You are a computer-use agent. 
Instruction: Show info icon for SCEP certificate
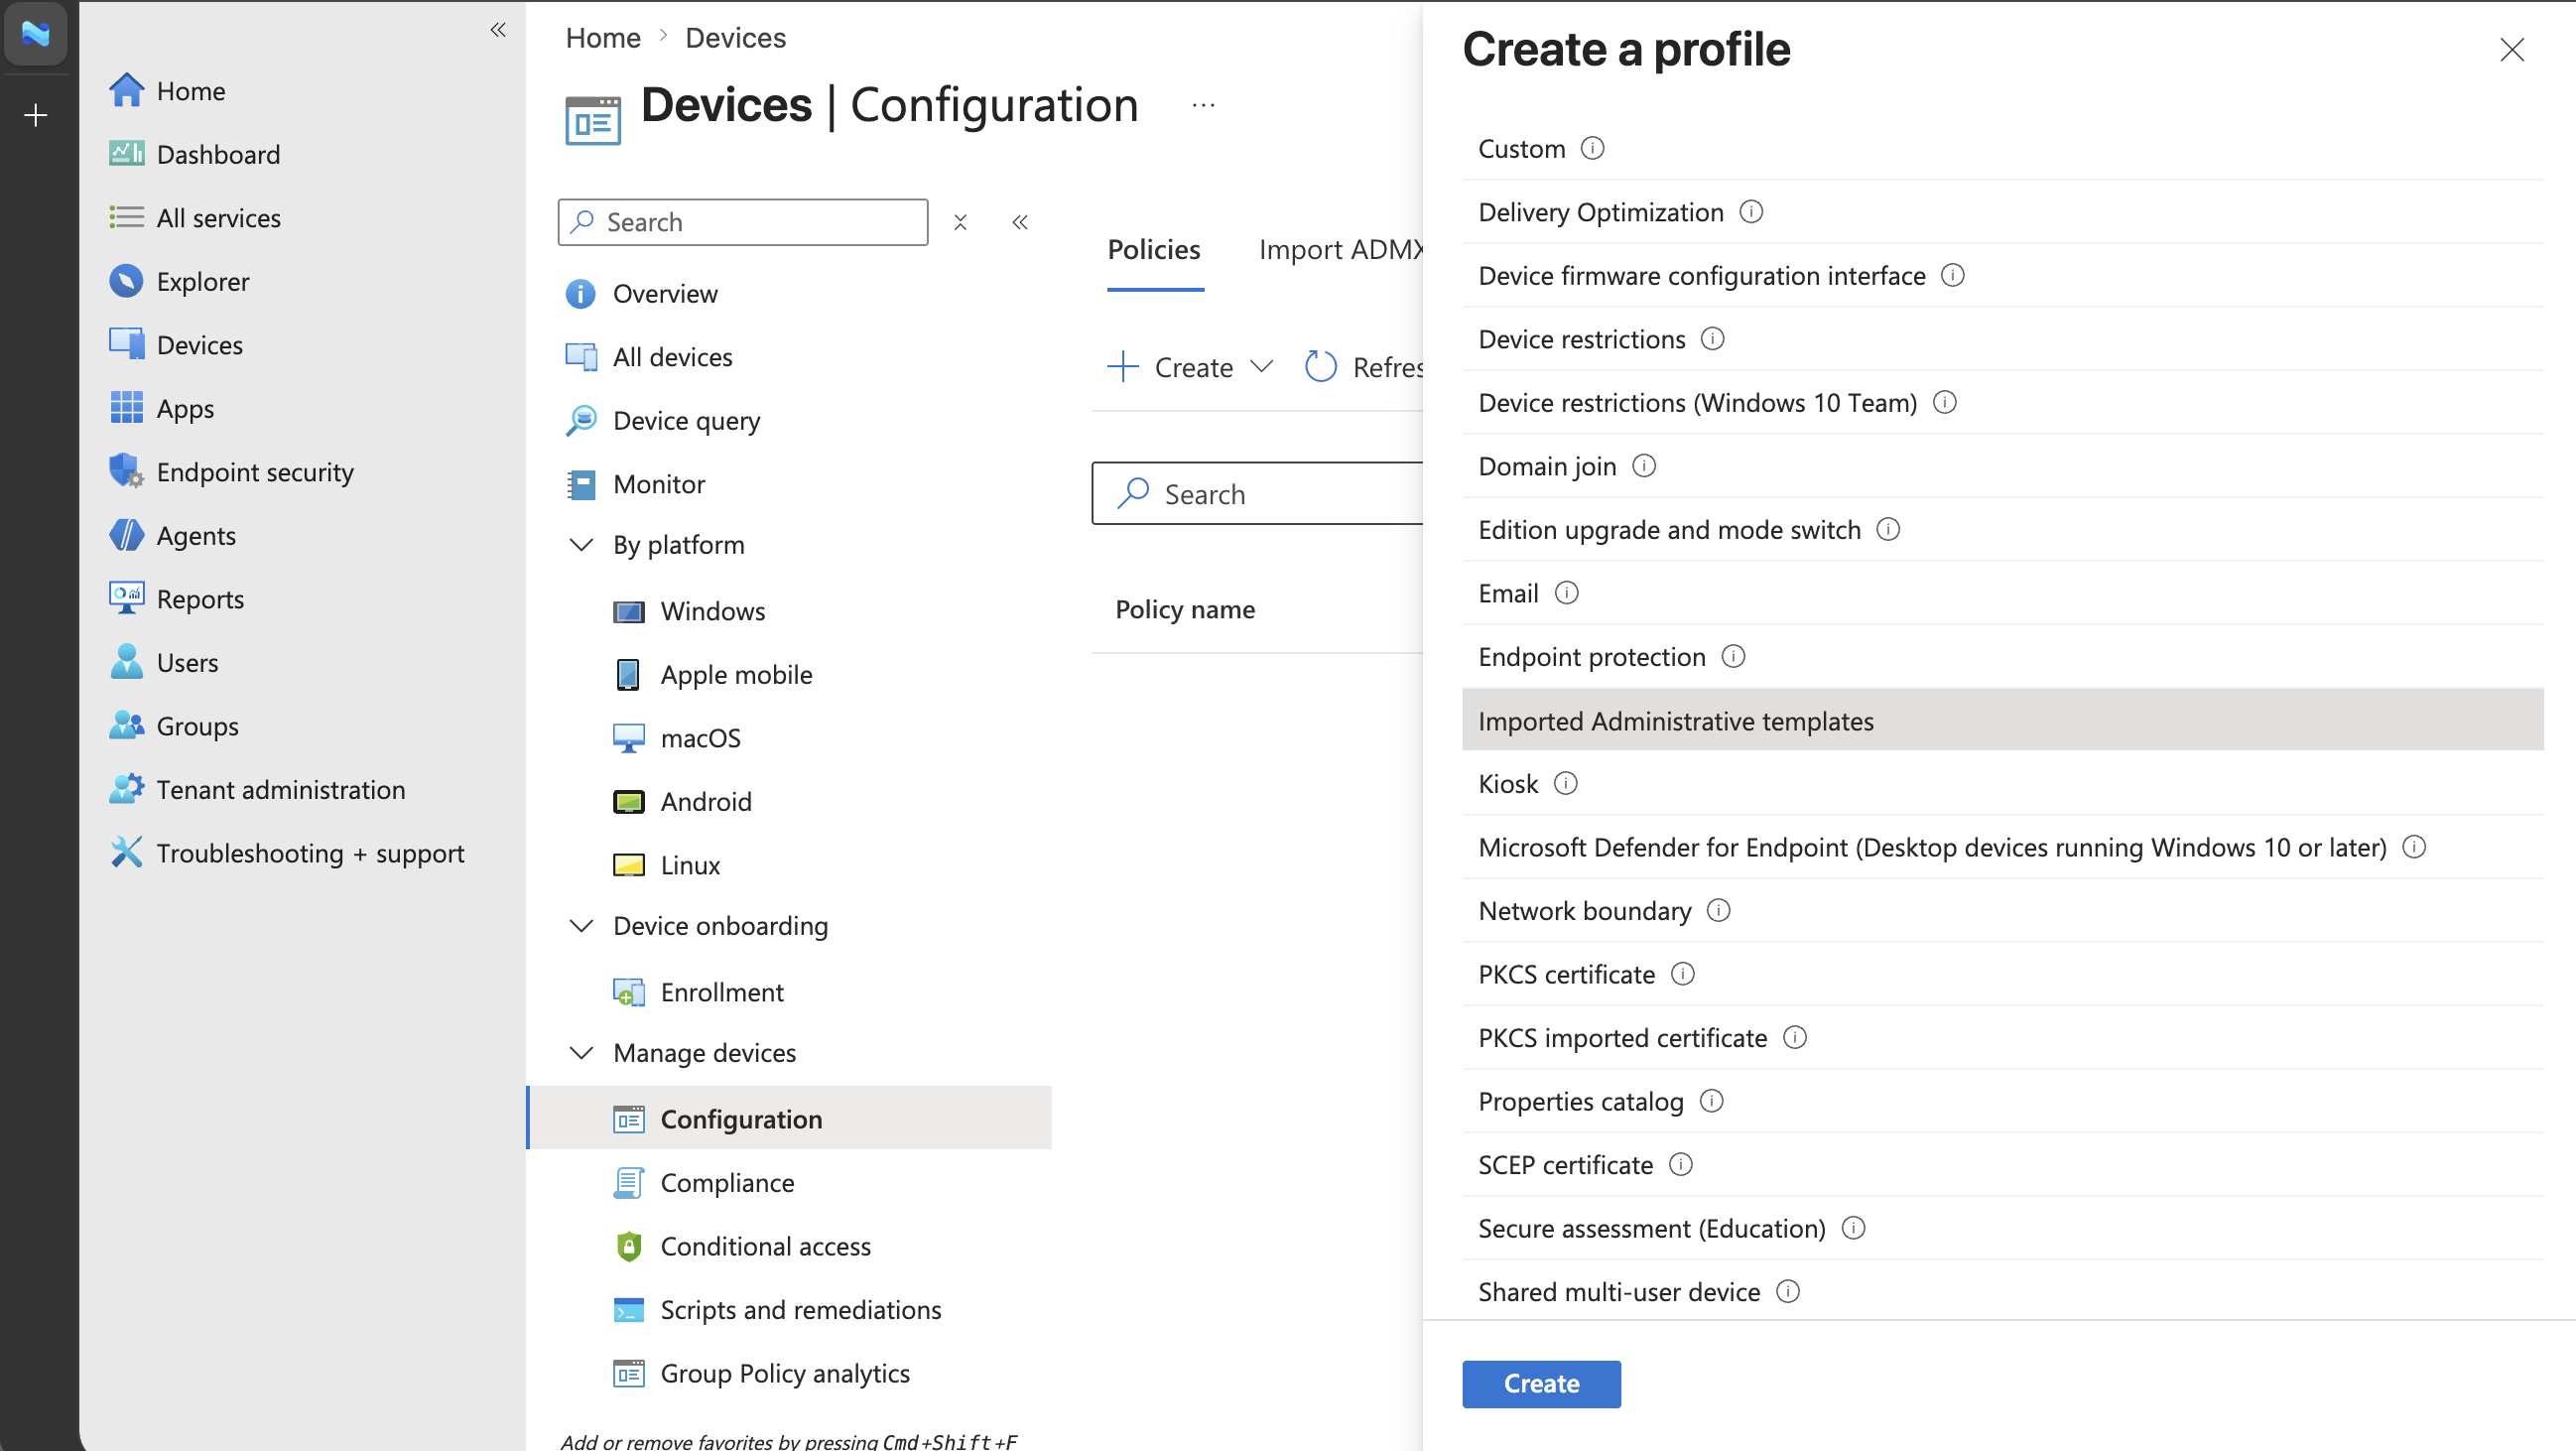coord(1681,1164)
